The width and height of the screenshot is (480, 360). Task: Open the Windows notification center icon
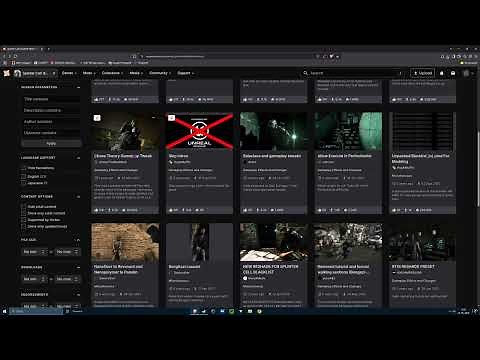475,311
